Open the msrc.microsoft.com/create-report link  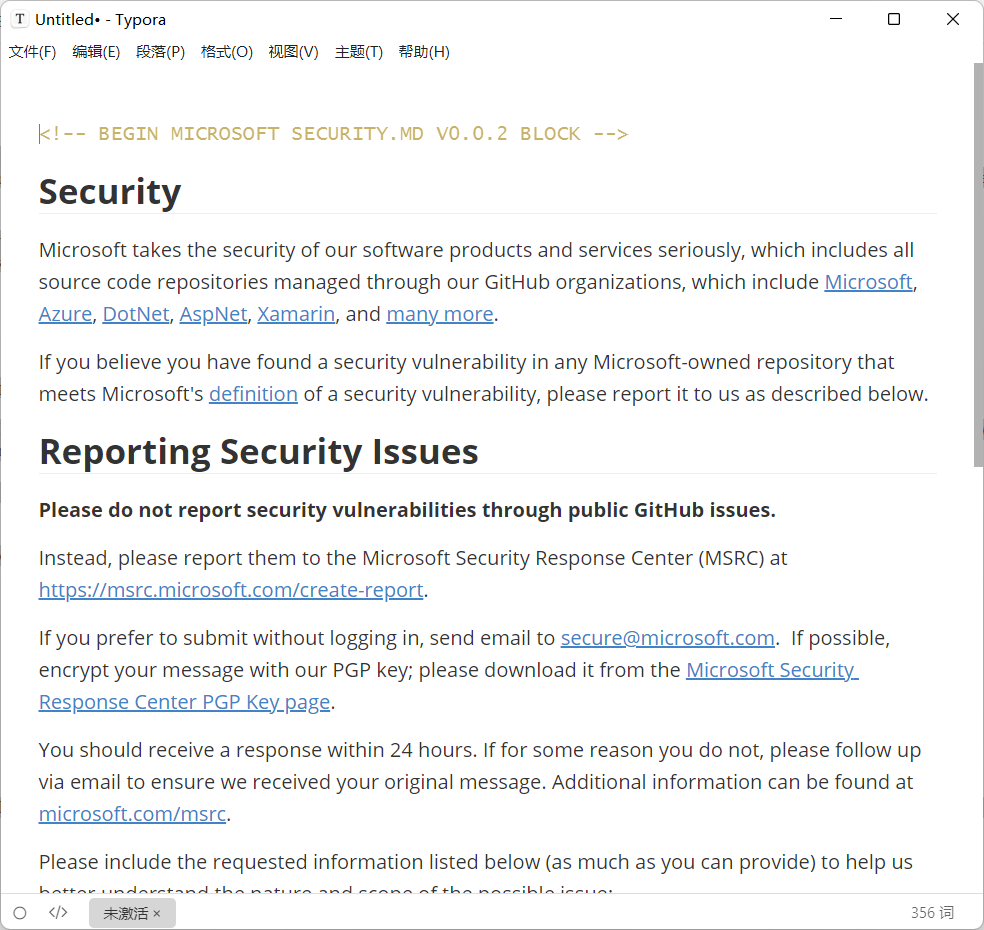point(231,591)
